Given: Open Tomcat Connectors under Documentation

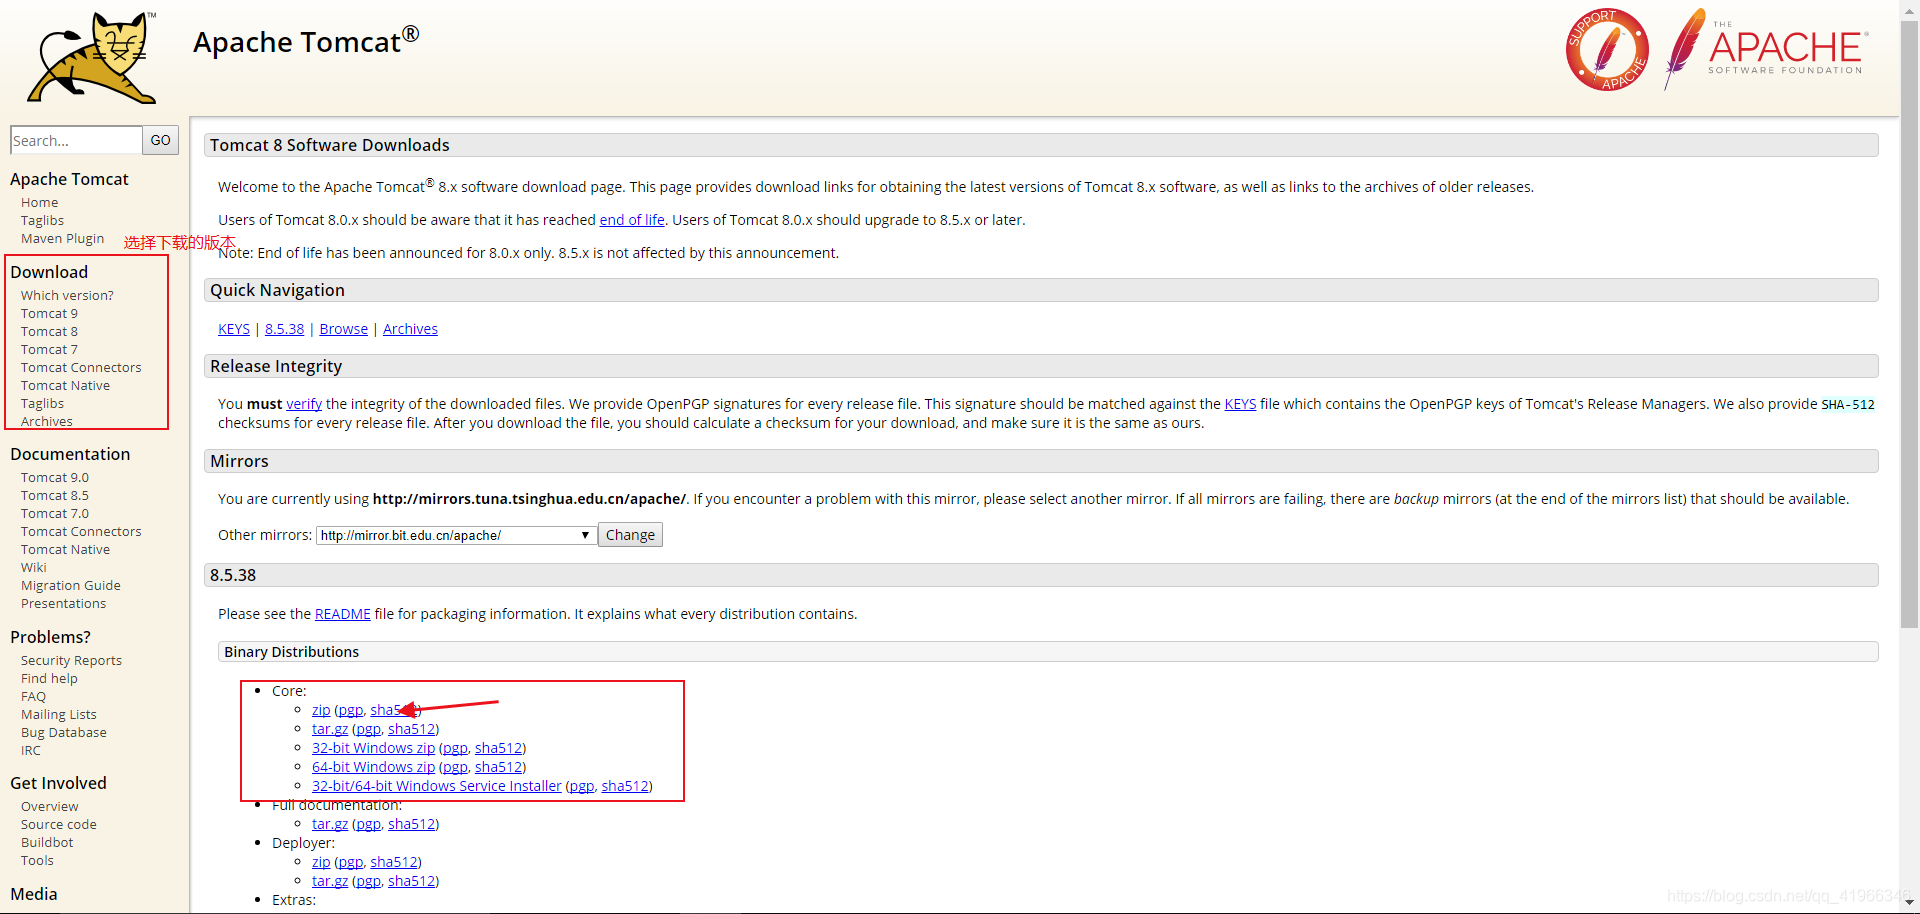Looking at the screenshot, I should pyautogui.click(x=81, y=531).
